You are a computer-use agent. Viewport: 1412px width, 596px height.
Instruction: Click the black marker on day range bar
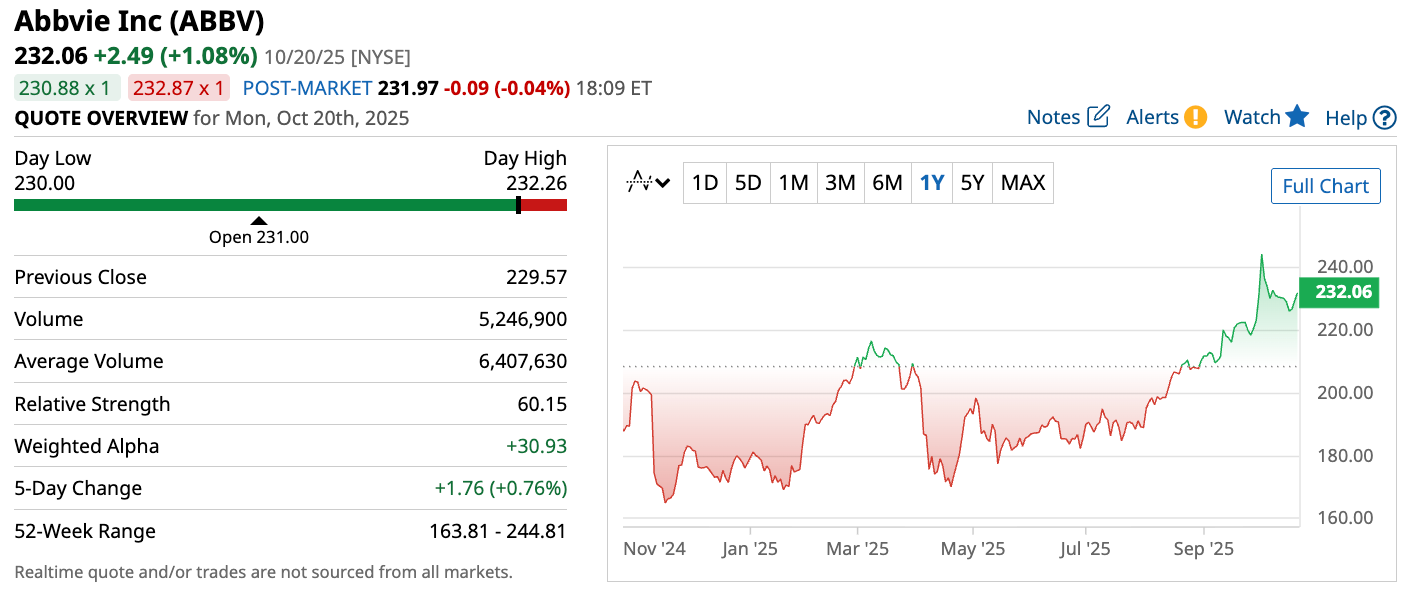518,205
